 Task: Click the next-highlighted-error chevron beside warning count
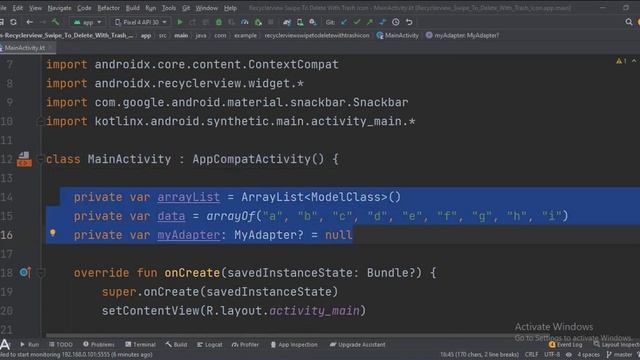click(x=634, y=61)
